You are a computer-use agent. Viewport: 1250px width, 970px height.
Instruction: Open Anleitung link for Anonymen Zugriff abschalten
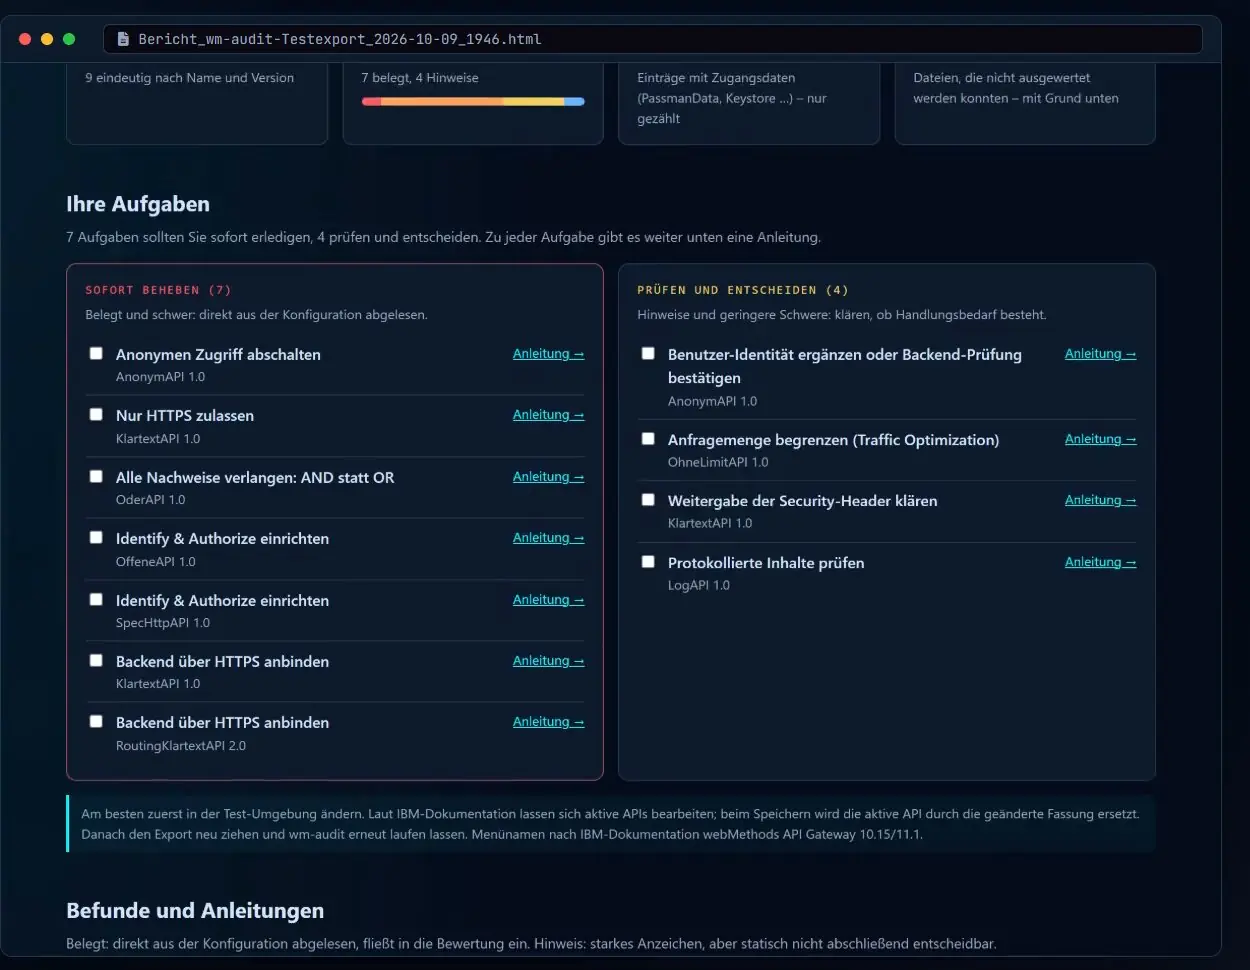pos(548,354)
